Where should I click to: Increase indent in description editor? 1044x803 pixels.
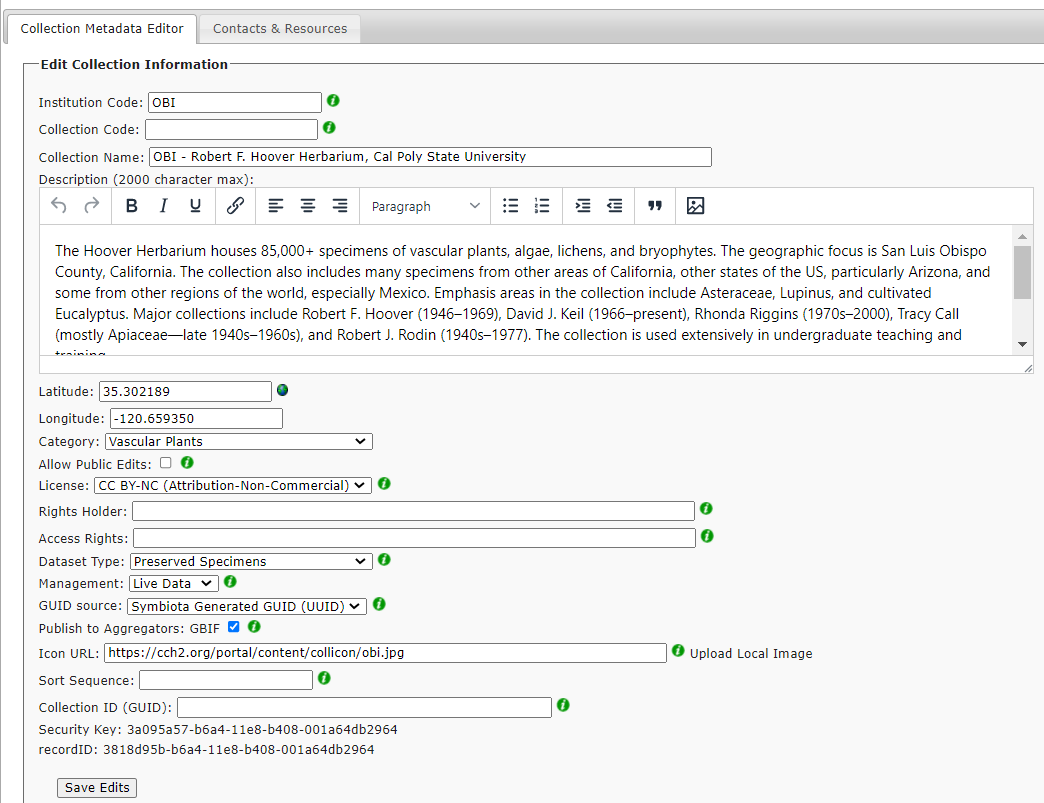583,206
